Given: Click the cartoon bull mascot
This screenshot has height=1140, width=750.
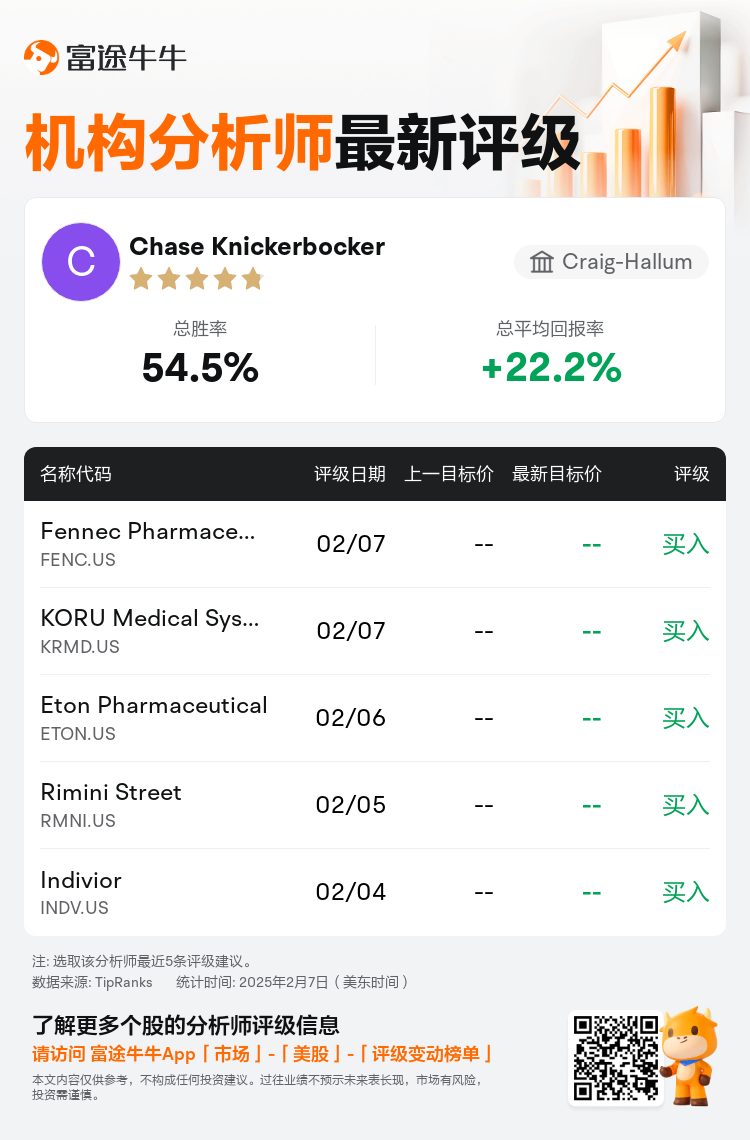Looking at the screenshot, I should pos(689,1056).
